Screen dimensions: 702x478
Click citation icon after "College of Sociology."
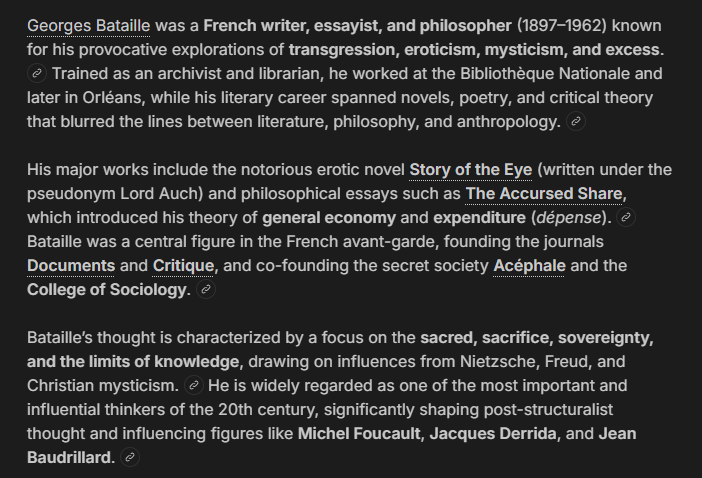click(206, 290)
